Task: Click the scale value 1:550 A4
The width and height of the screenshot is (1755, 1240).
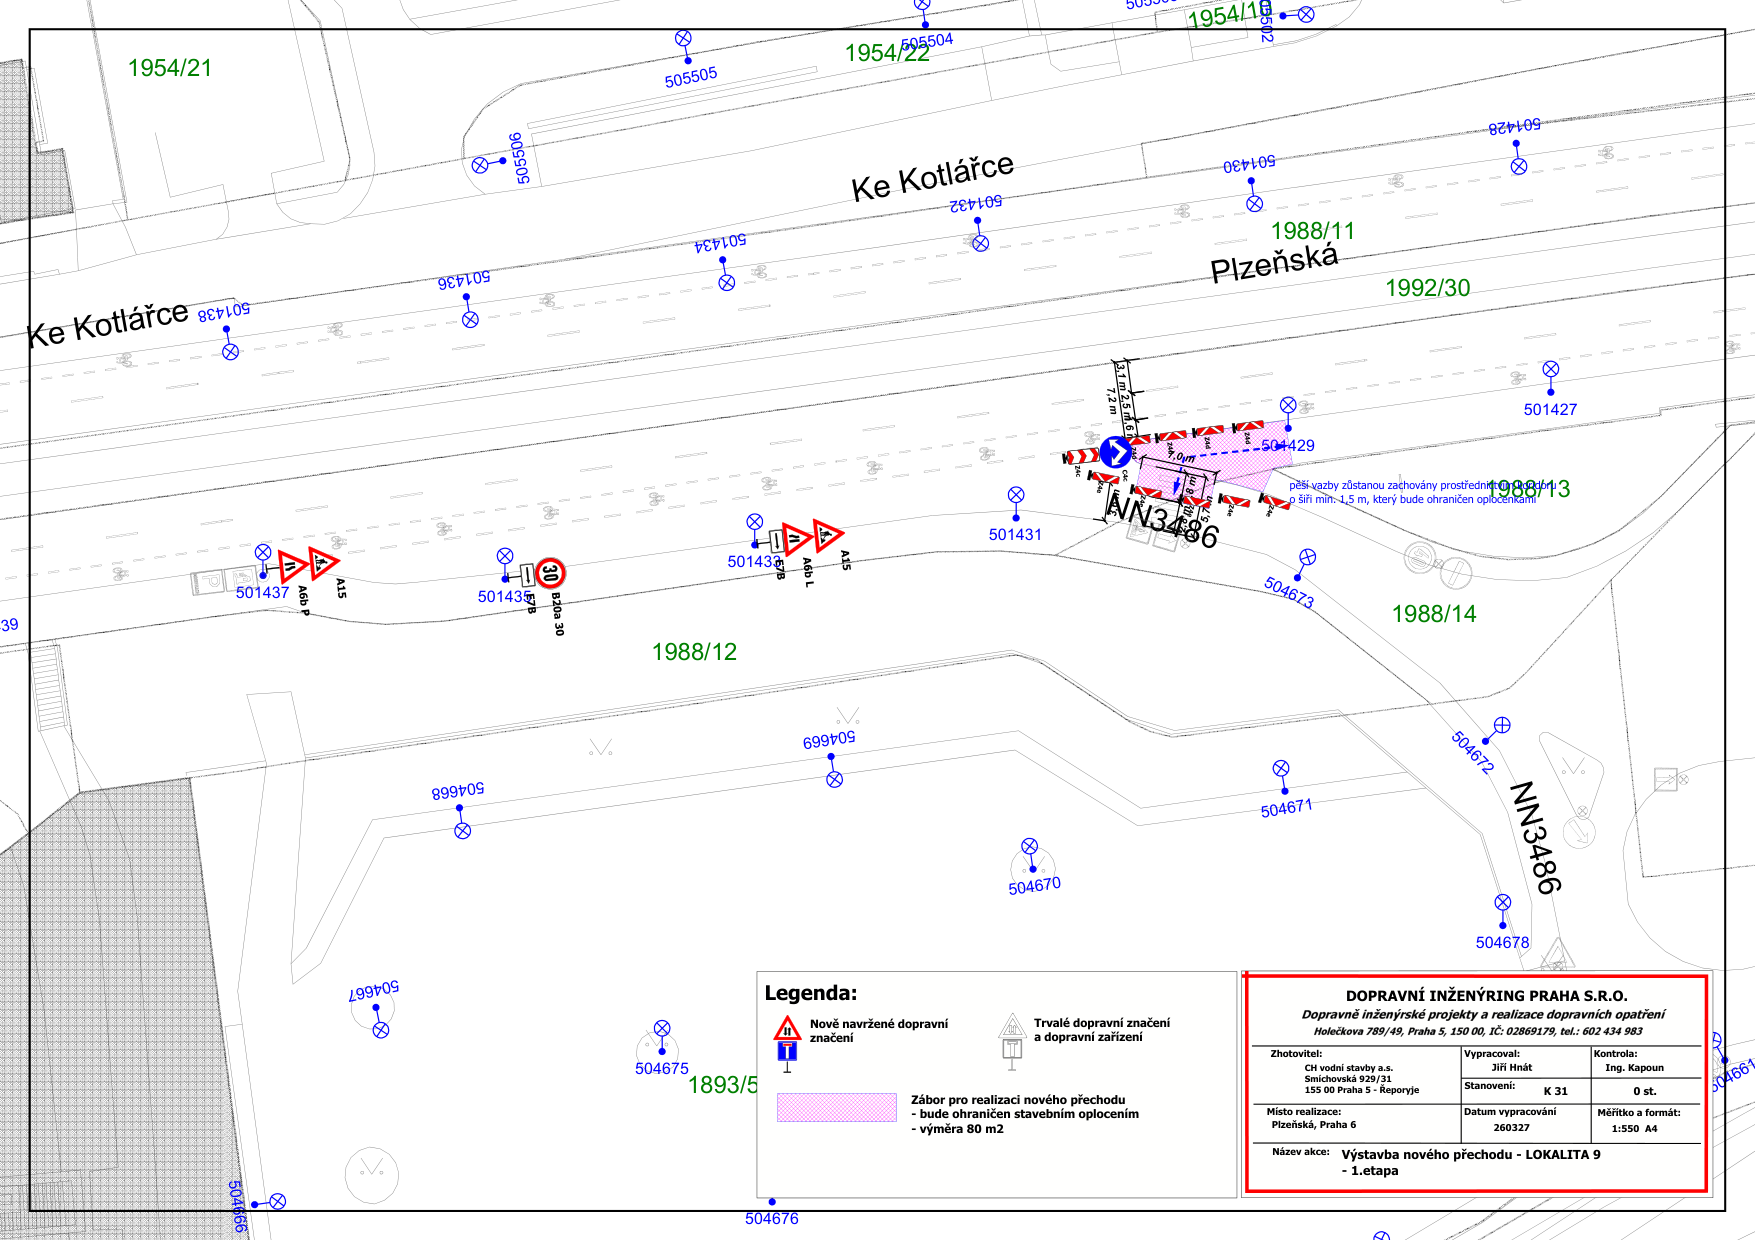Action: [1633, 1128]
